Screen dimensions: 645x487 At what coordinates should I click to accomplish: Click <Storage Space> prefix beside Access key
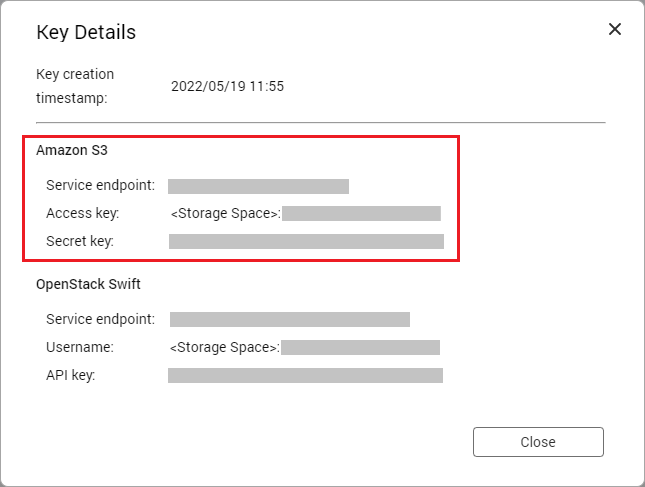pyautogui.click(x=225, y=213)
